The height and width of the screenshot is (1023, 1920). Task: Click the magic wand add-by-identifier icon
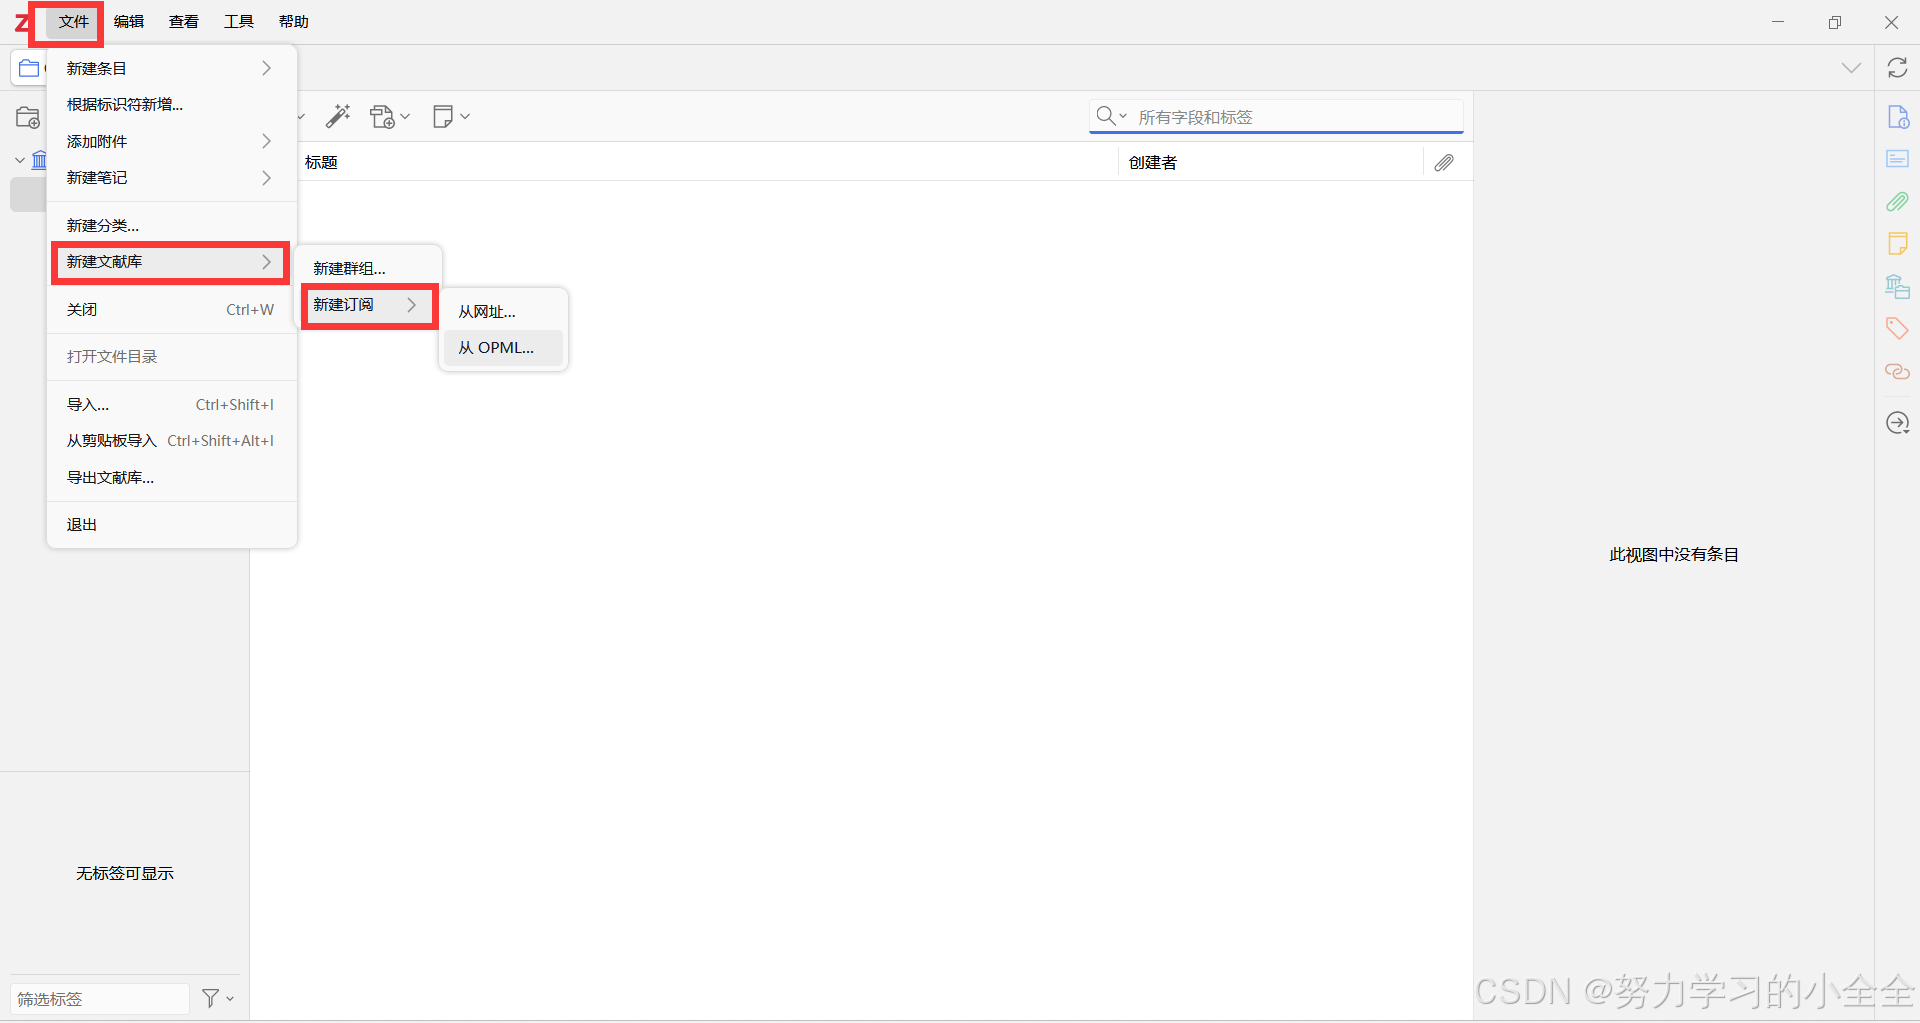[x=338, y=116]
